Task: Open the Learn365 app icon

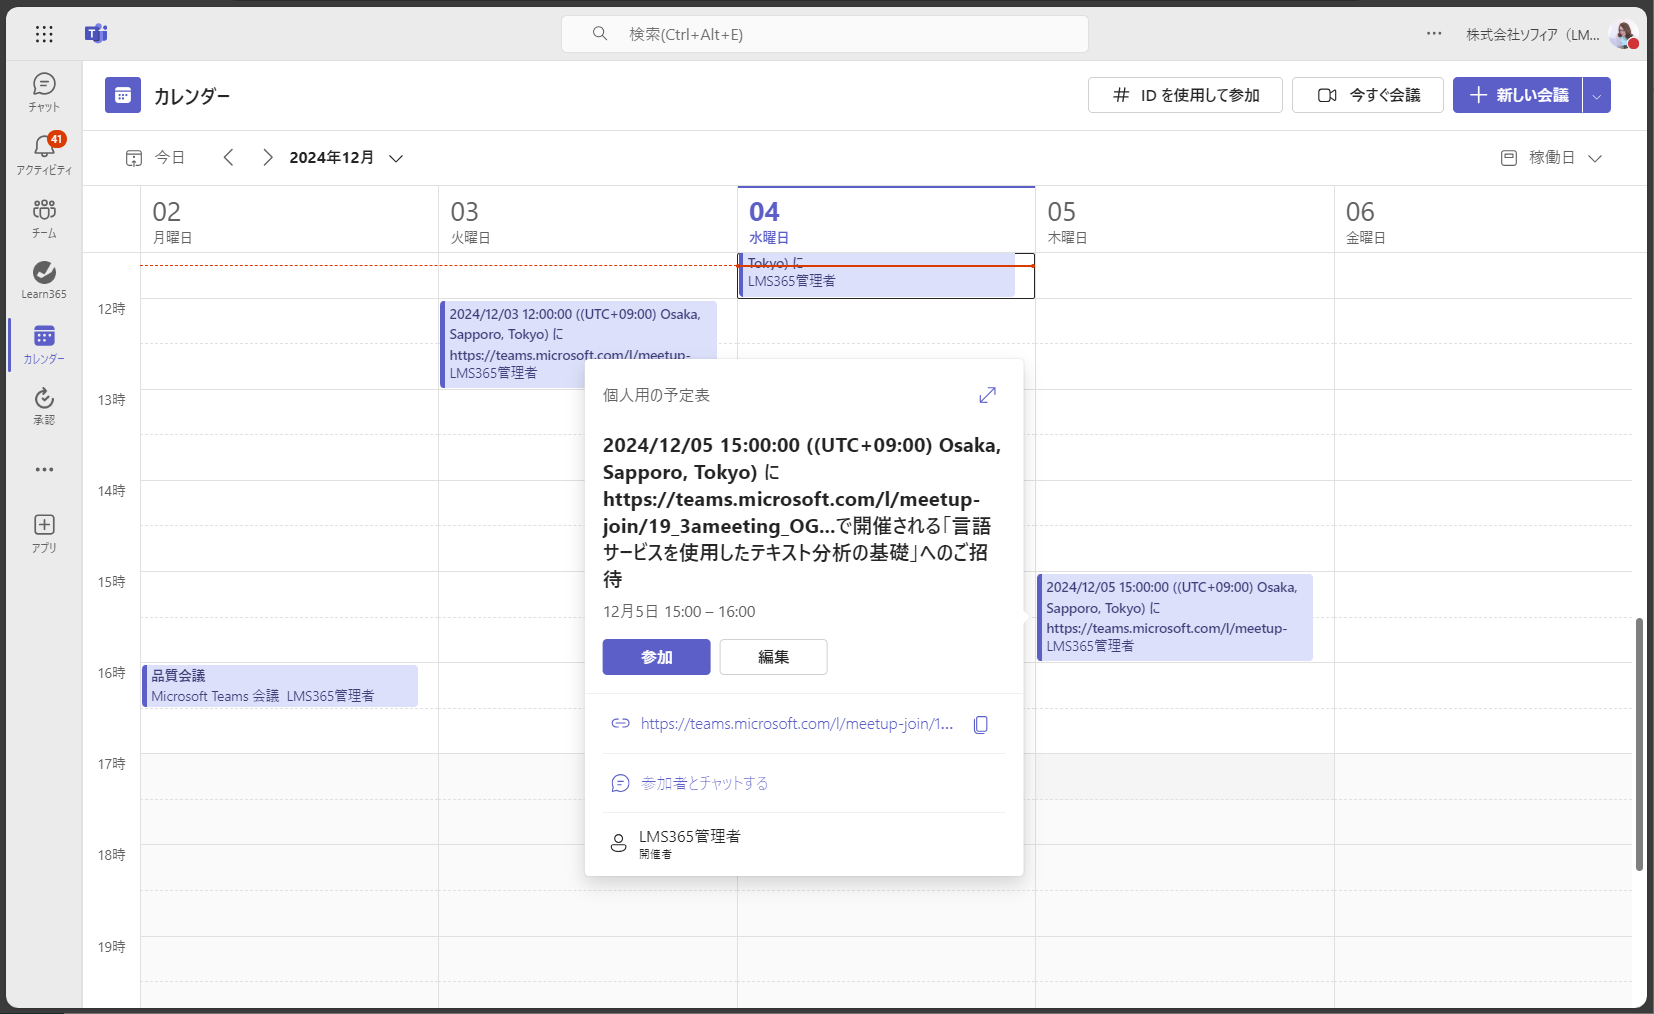Action: pos(44,279)
